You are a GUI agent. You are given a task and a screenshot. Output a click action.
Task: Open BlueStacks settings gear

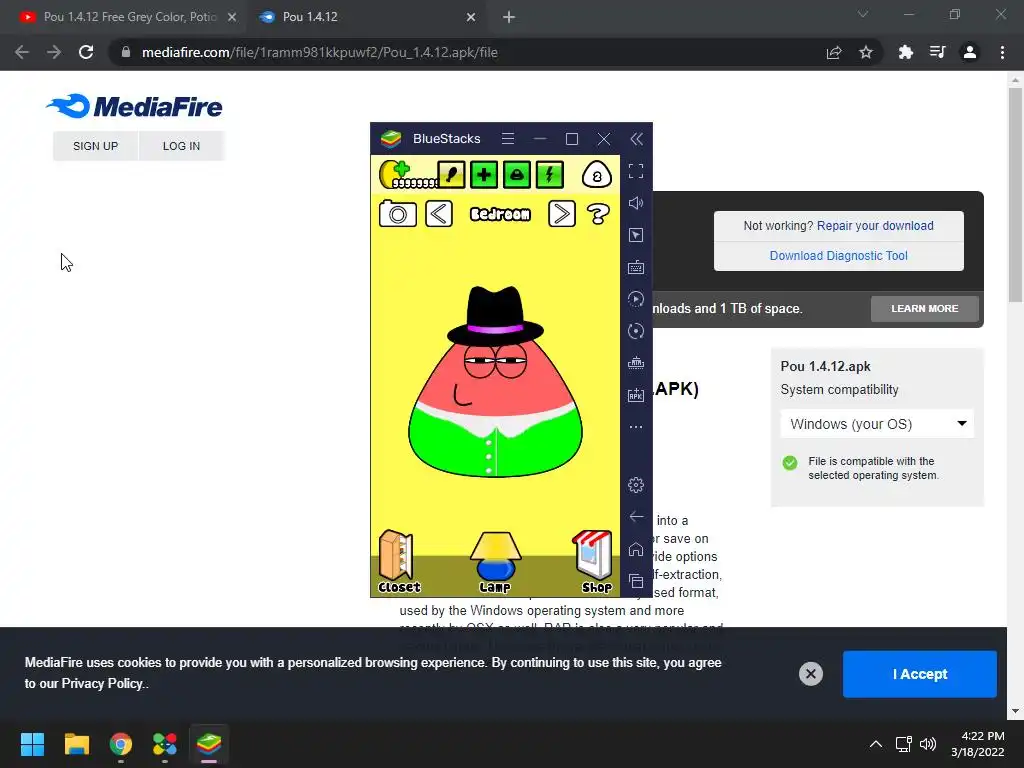coord(636,485)
